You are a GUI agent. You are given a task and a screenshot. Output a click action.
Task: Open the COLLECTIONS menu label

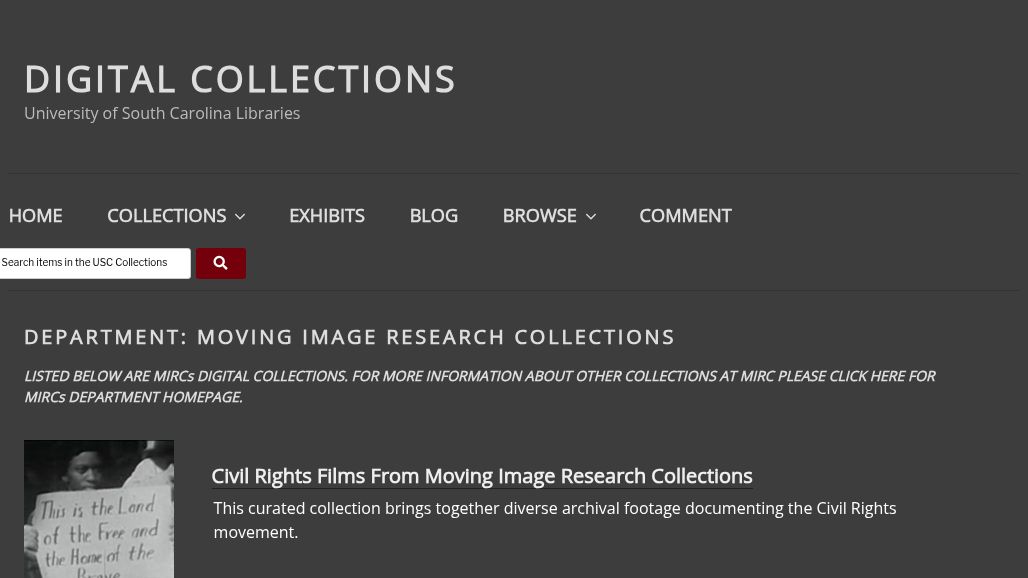click(x=166, y=216)
